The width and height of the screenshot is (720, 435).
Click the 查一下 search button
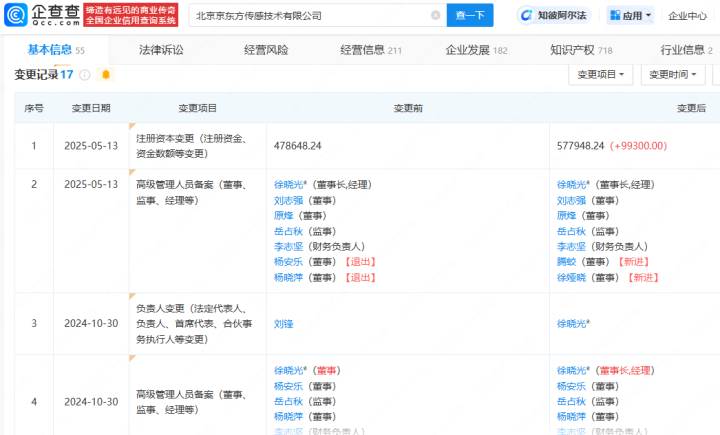coord(470,15)
